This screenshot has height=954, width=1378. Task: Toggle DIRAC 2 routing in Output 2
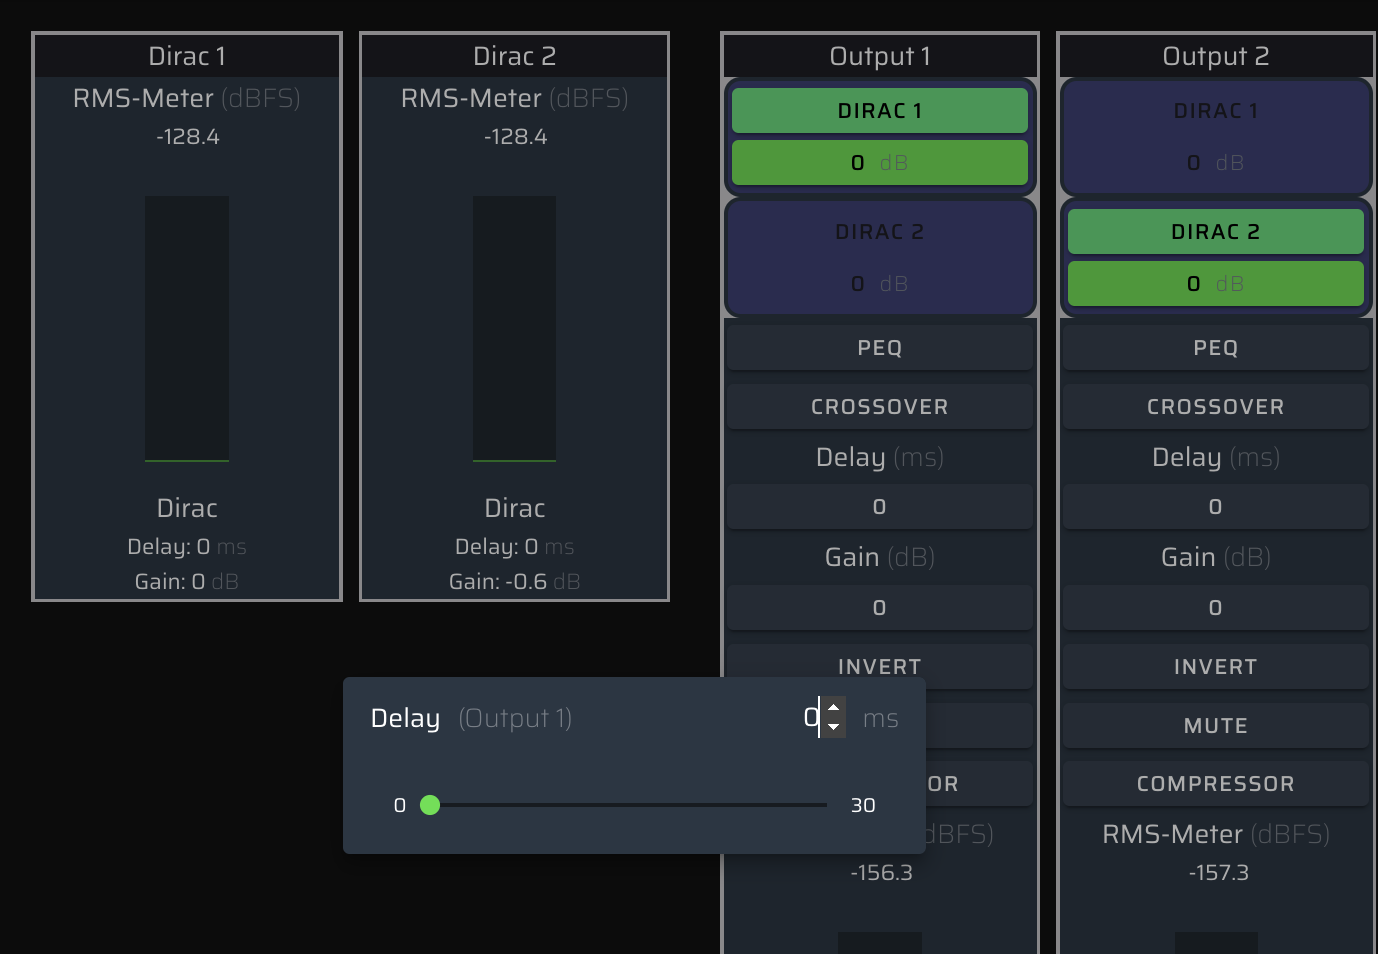tap(1216, 232)
